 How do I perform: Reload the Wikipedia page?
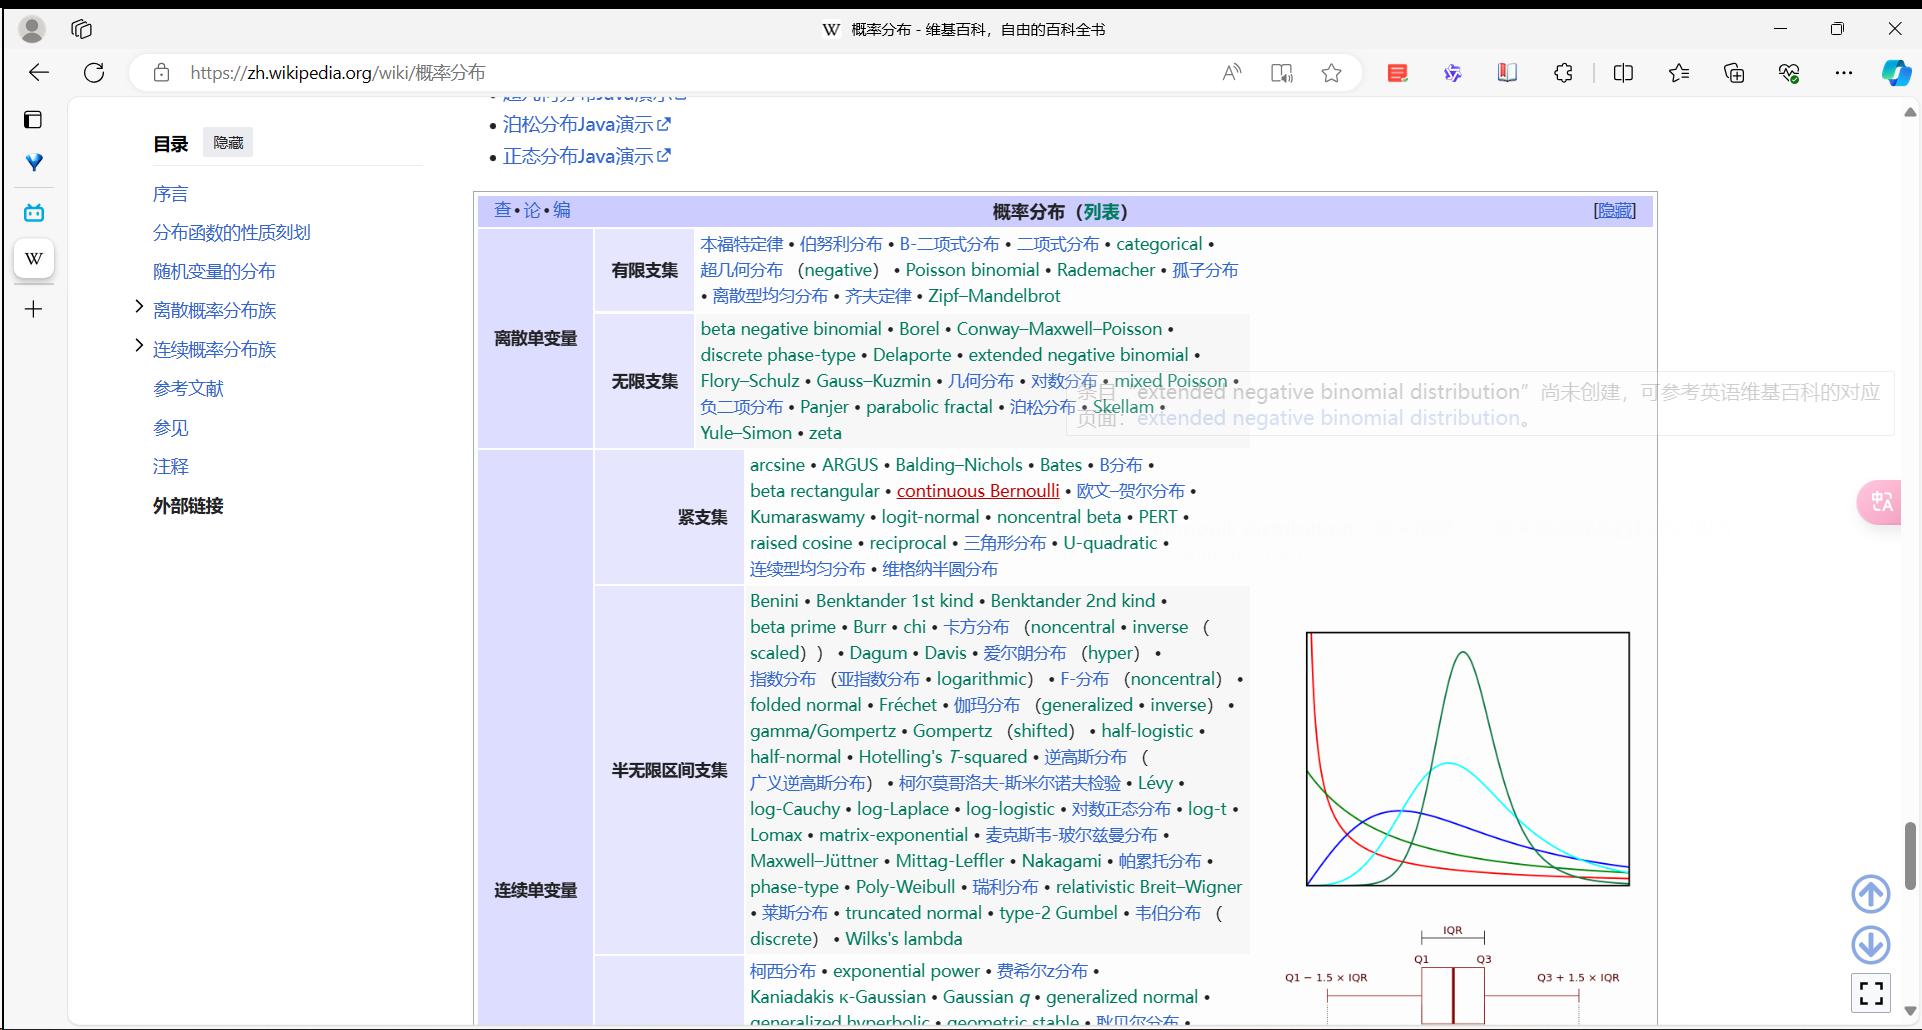94,72
